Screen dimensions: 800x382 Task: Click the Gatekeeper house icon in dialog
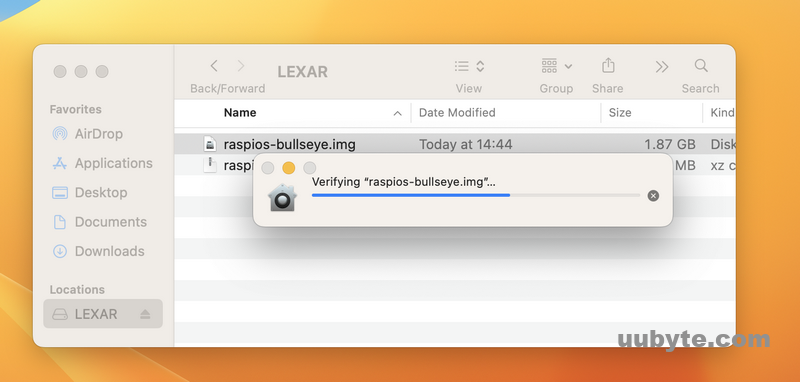(x=282, y=197)
